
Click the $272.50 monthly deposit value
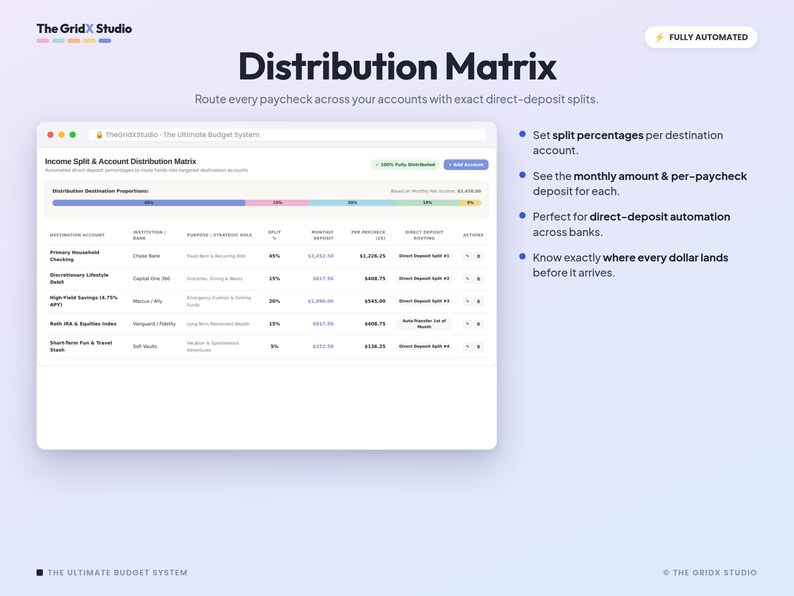[323, 346]
